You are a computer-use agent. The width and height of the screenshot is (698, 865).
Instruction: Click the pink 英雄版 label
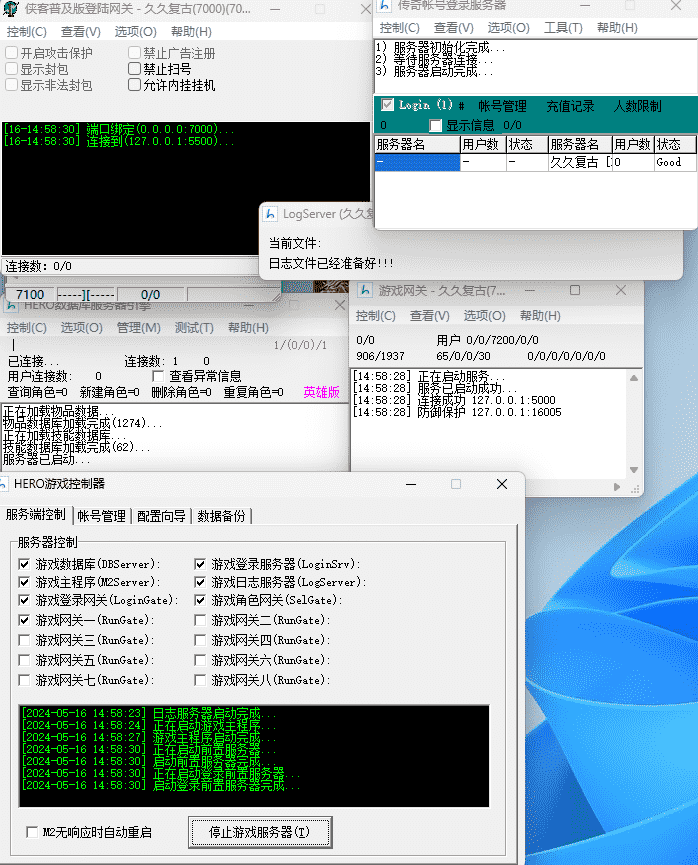(x=321, y=392)
